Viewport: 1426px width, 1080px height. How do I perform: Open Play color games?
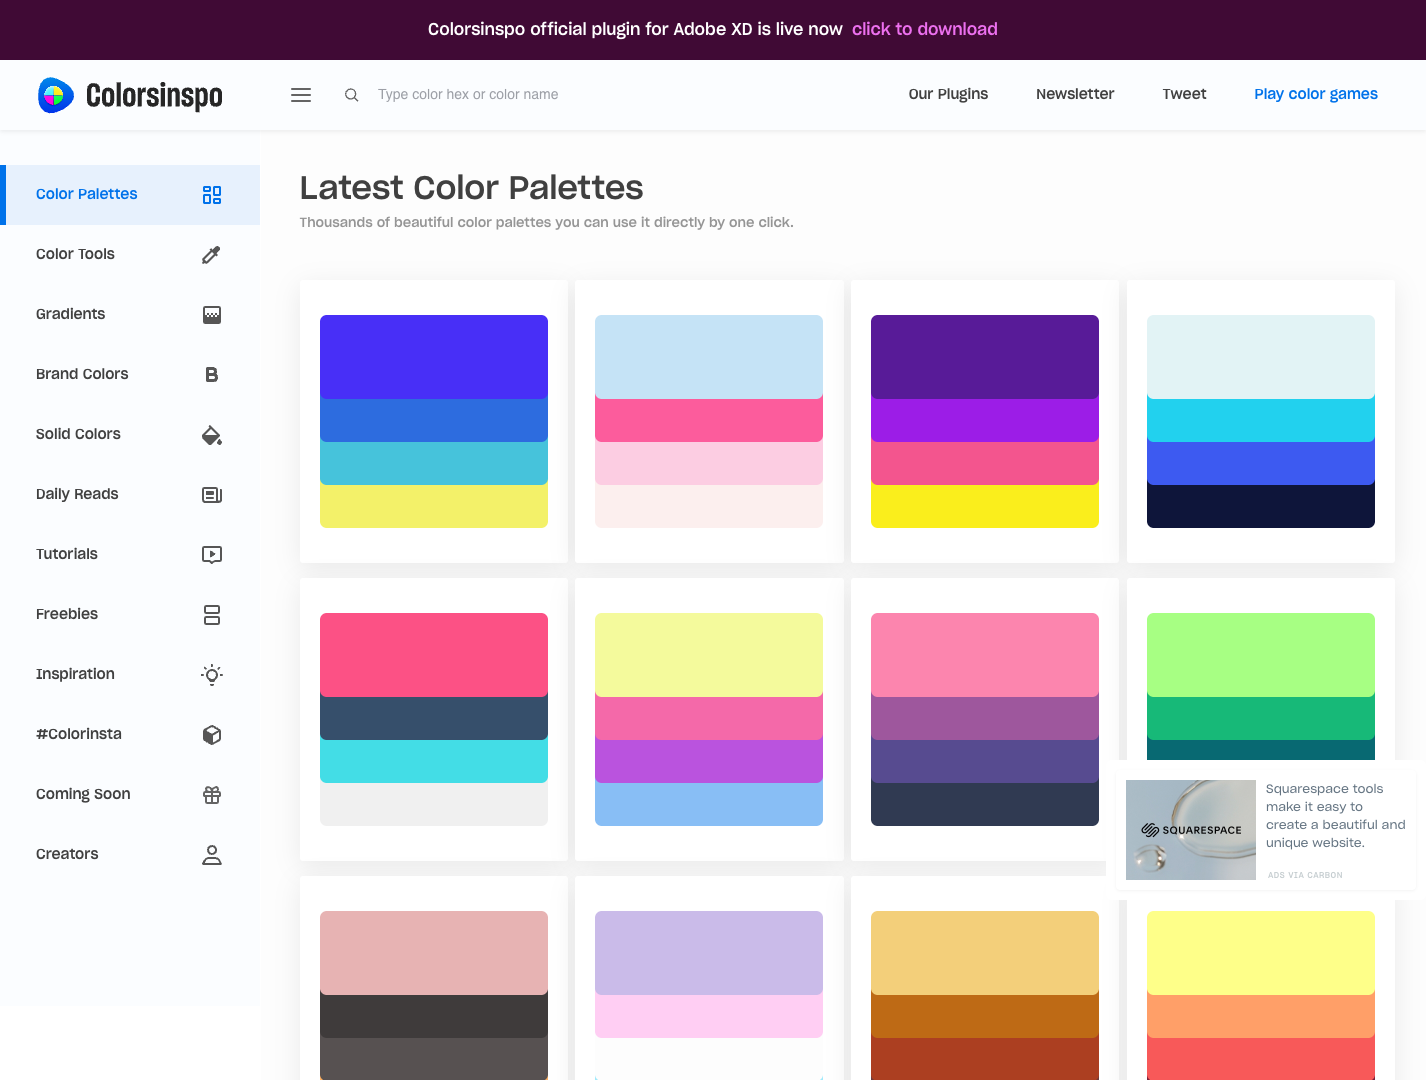pyautogui.click(x=1315, y=94)
